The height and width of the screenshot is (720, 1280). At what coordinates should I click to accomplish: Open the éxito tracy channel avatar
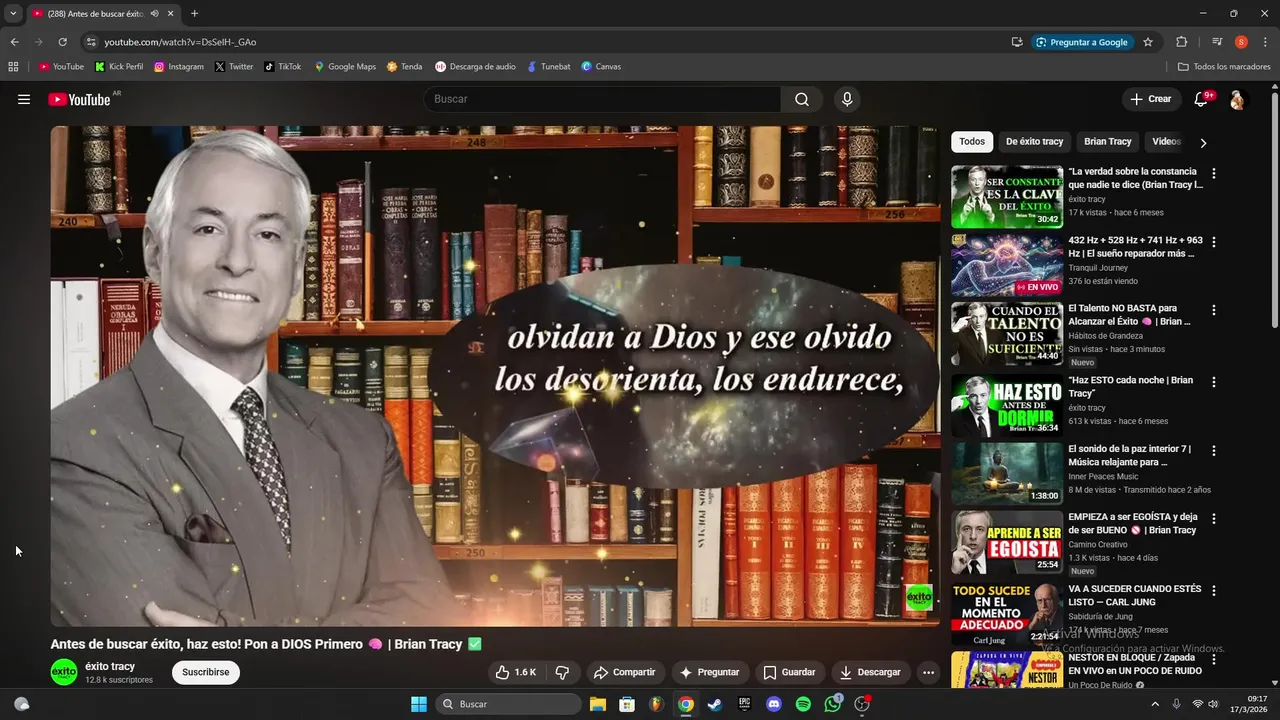pyautogui.click(x=64, y=672)
